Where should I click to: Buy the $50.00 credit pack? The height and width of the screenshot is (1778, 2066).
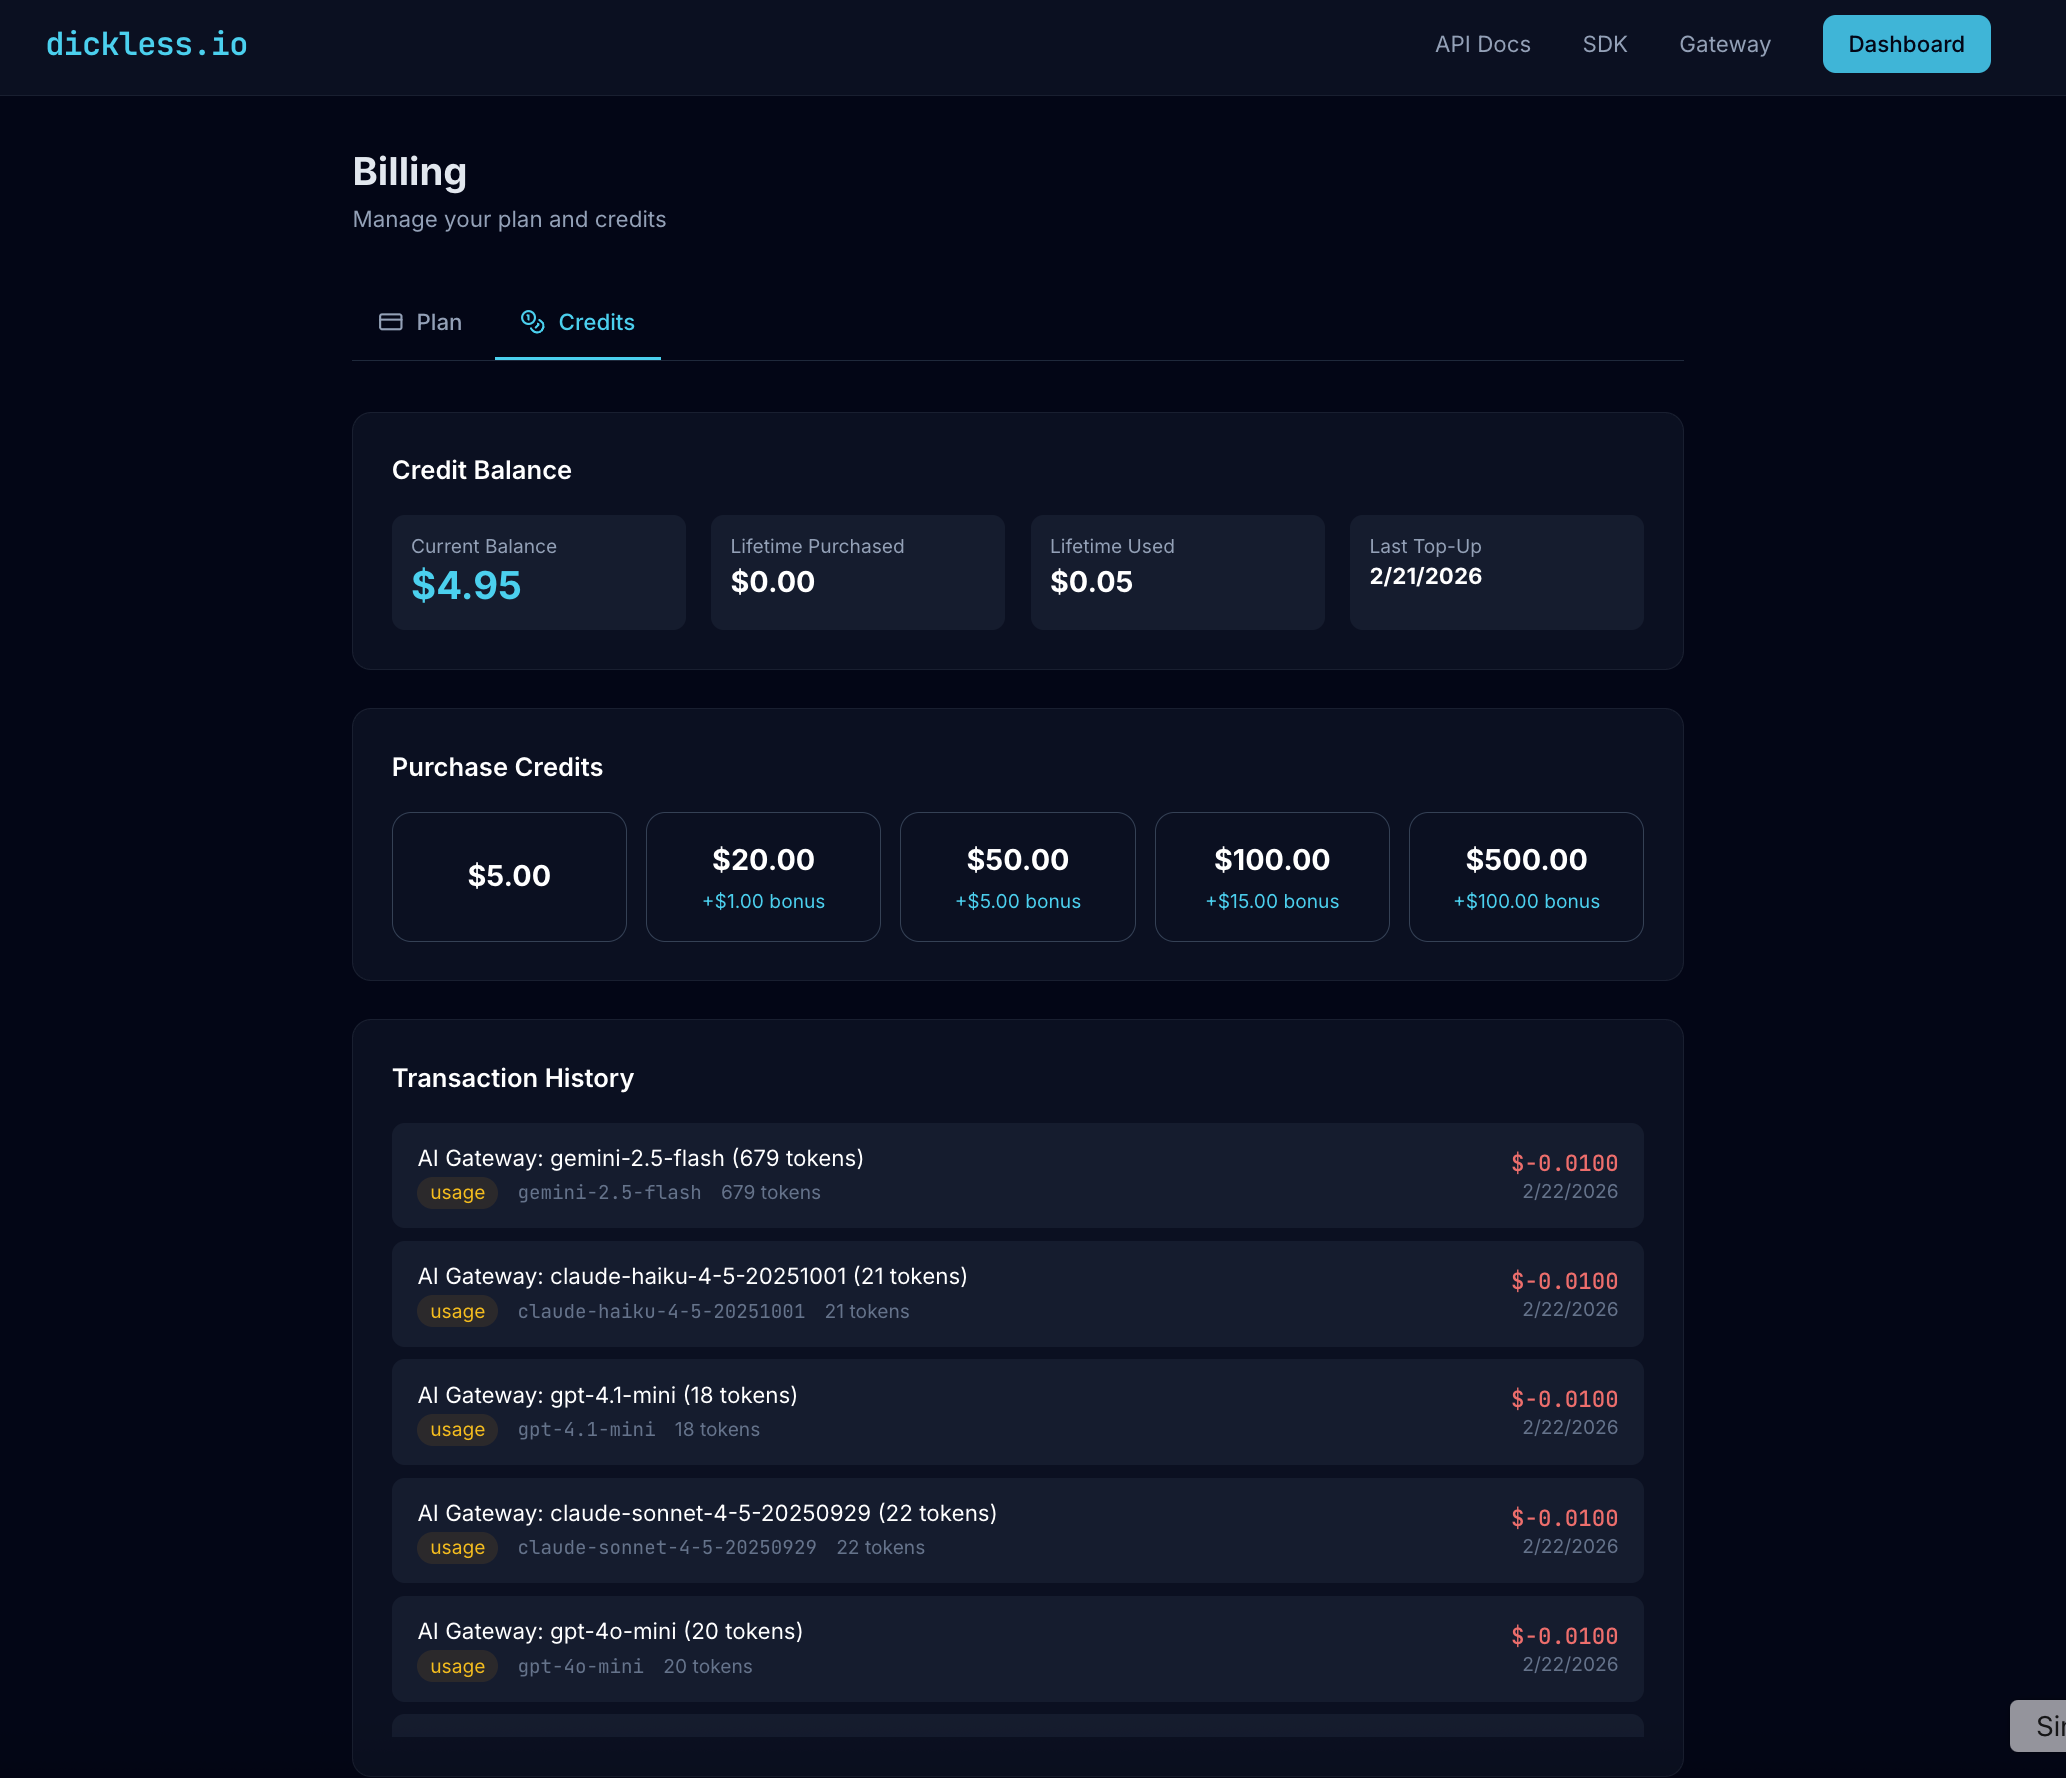pyautogui.click(x=1017, y=876)
